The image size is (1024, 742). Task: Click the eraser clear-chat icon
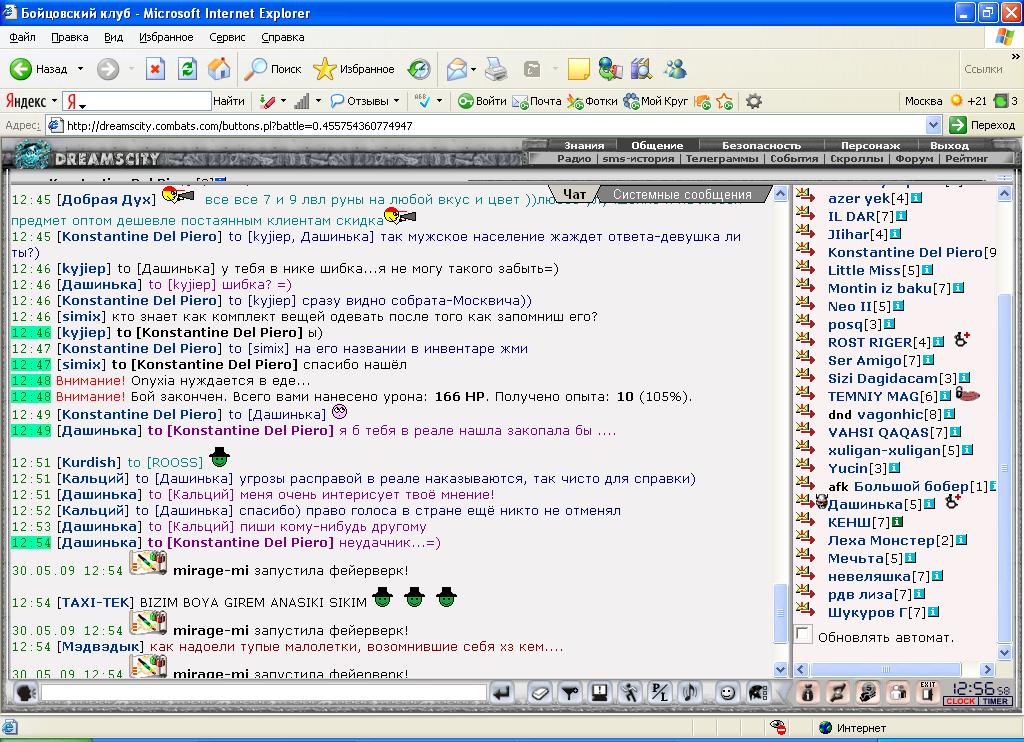click(x=539, y=692)
